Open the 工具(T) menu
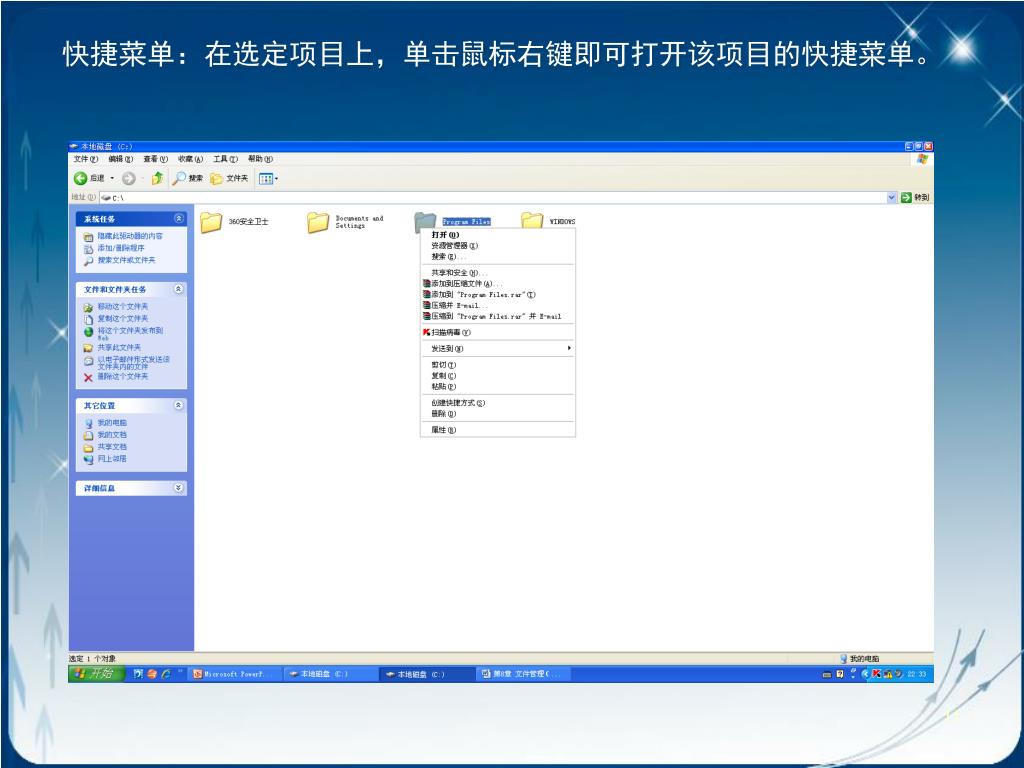 coord(225,159)
